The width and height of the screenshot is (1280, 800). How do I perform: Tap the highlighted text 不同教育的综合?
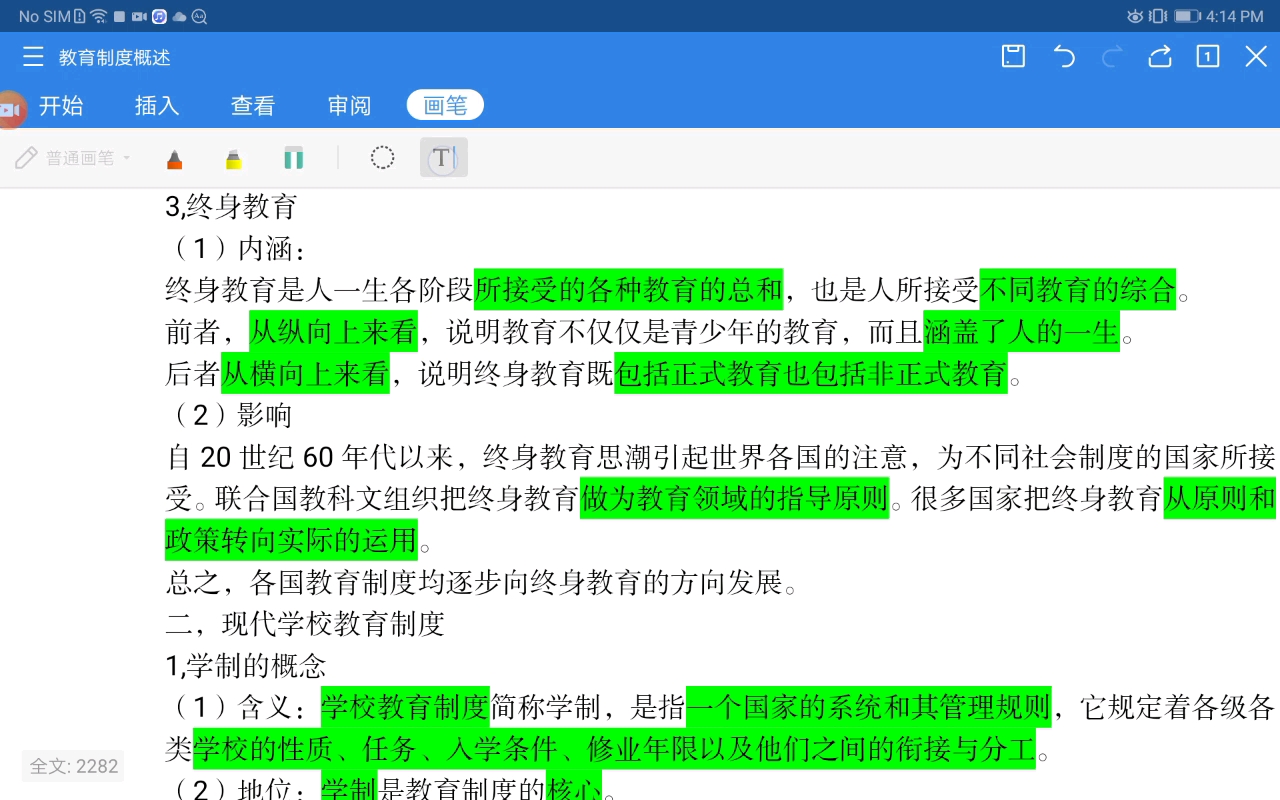tap(1078, 290)
